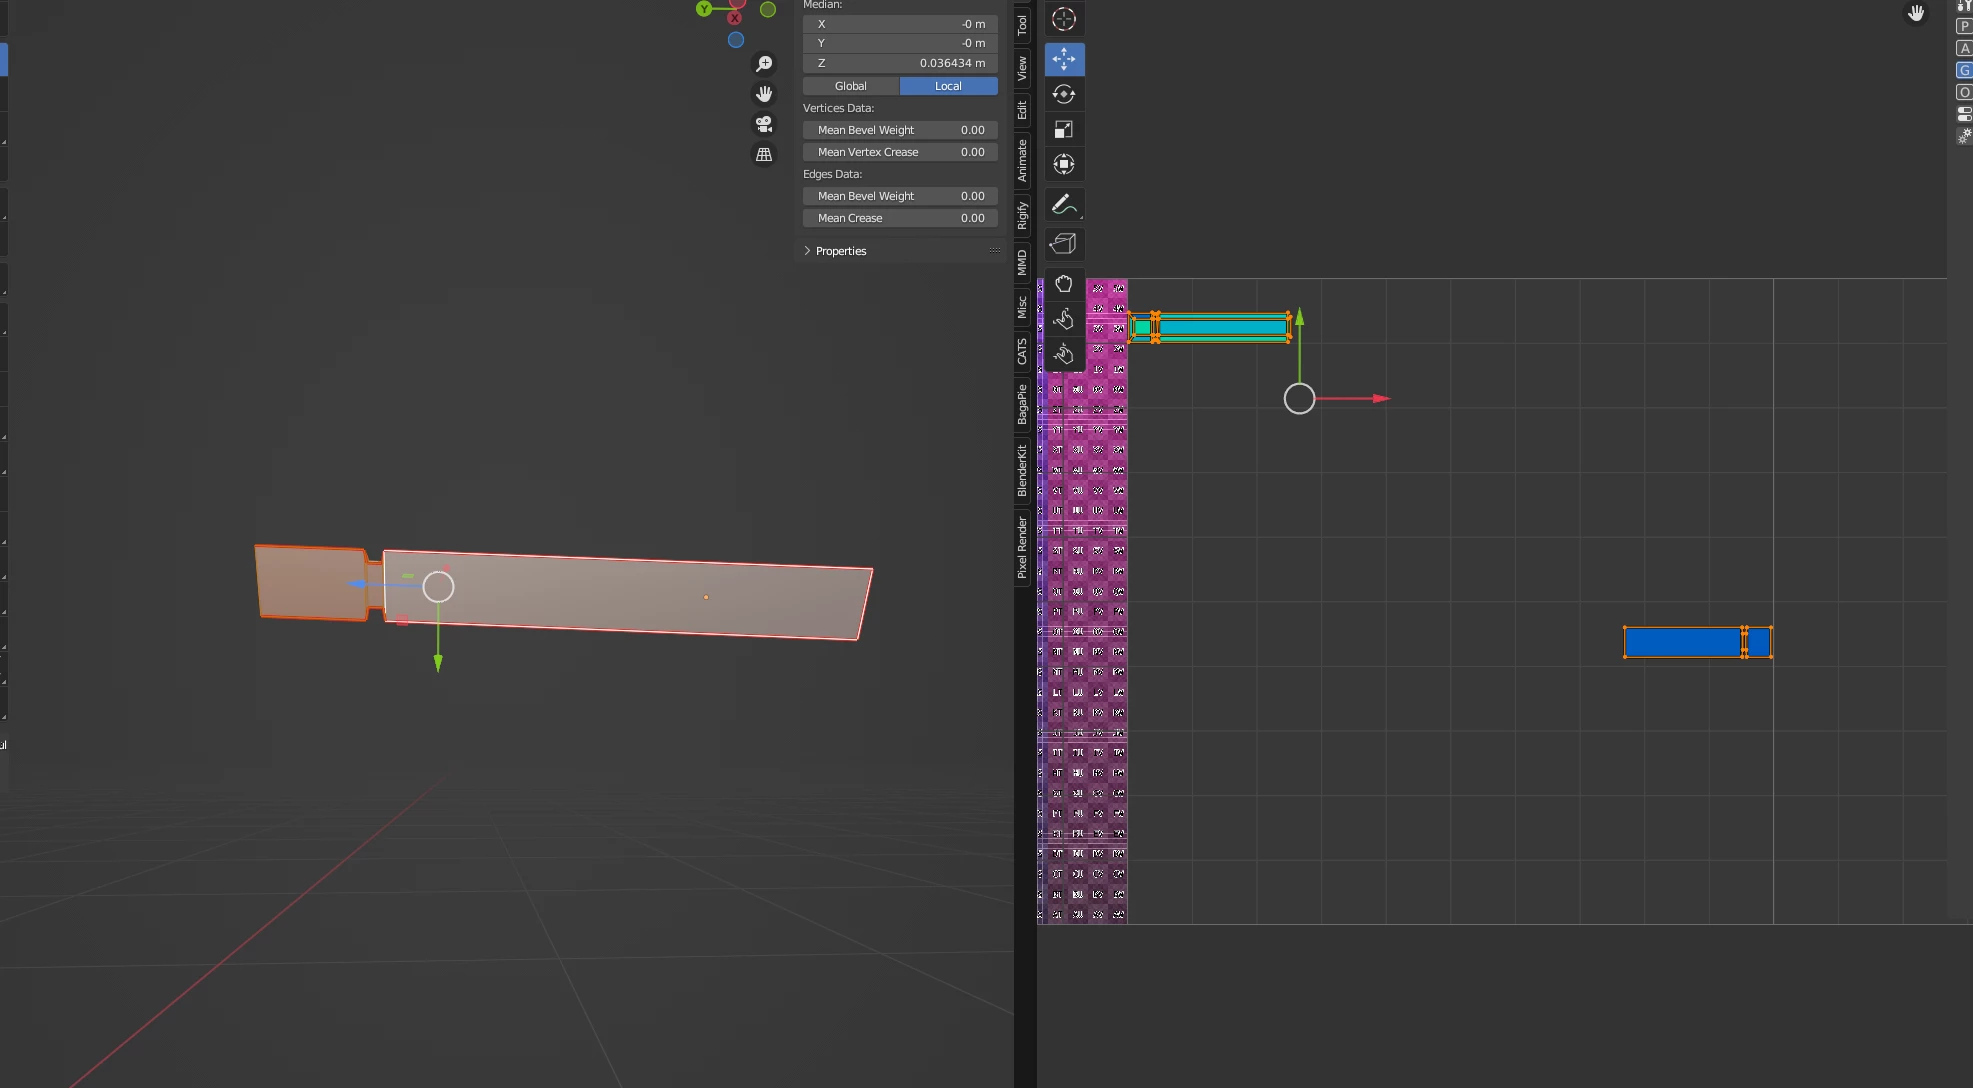Choose the UV Grab sculpt tool

tap(1064, 284)
